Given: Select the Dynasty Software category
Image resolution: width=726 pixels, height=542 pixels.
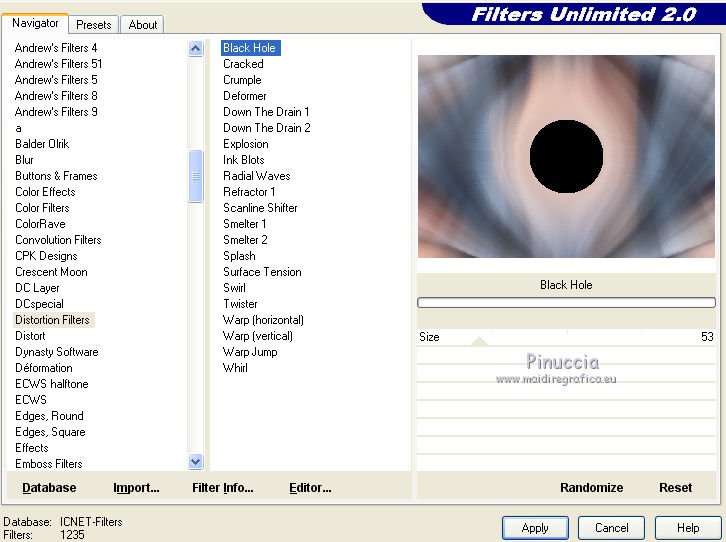Looking at the screenshot, I should tap(56, 352).
